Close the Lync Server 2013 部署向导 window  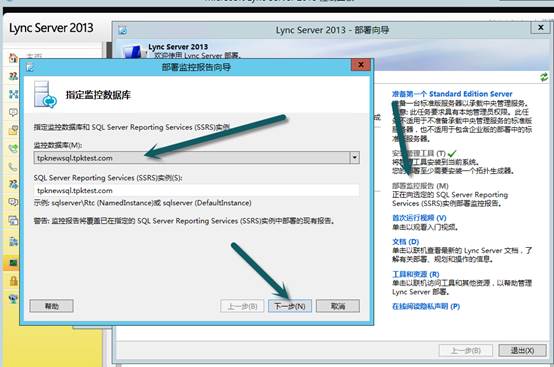click(541, 28)
